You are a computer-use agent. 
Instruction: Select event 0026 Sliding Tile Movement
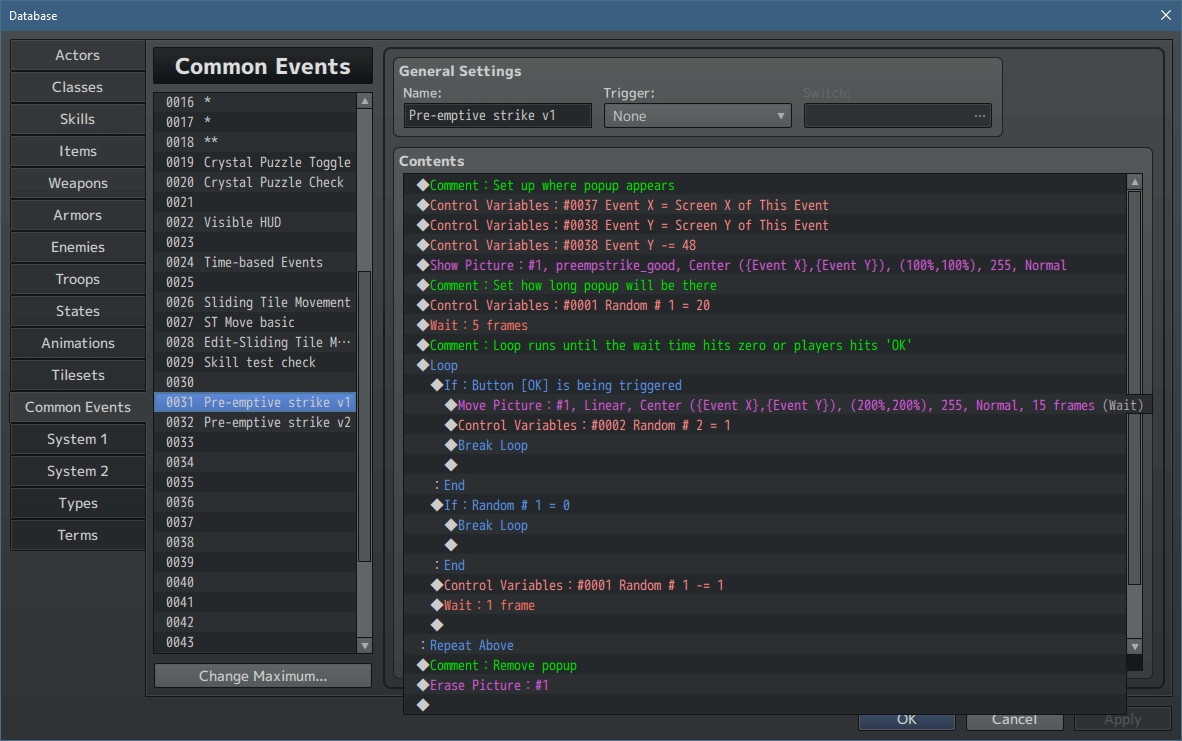[255, 302]
